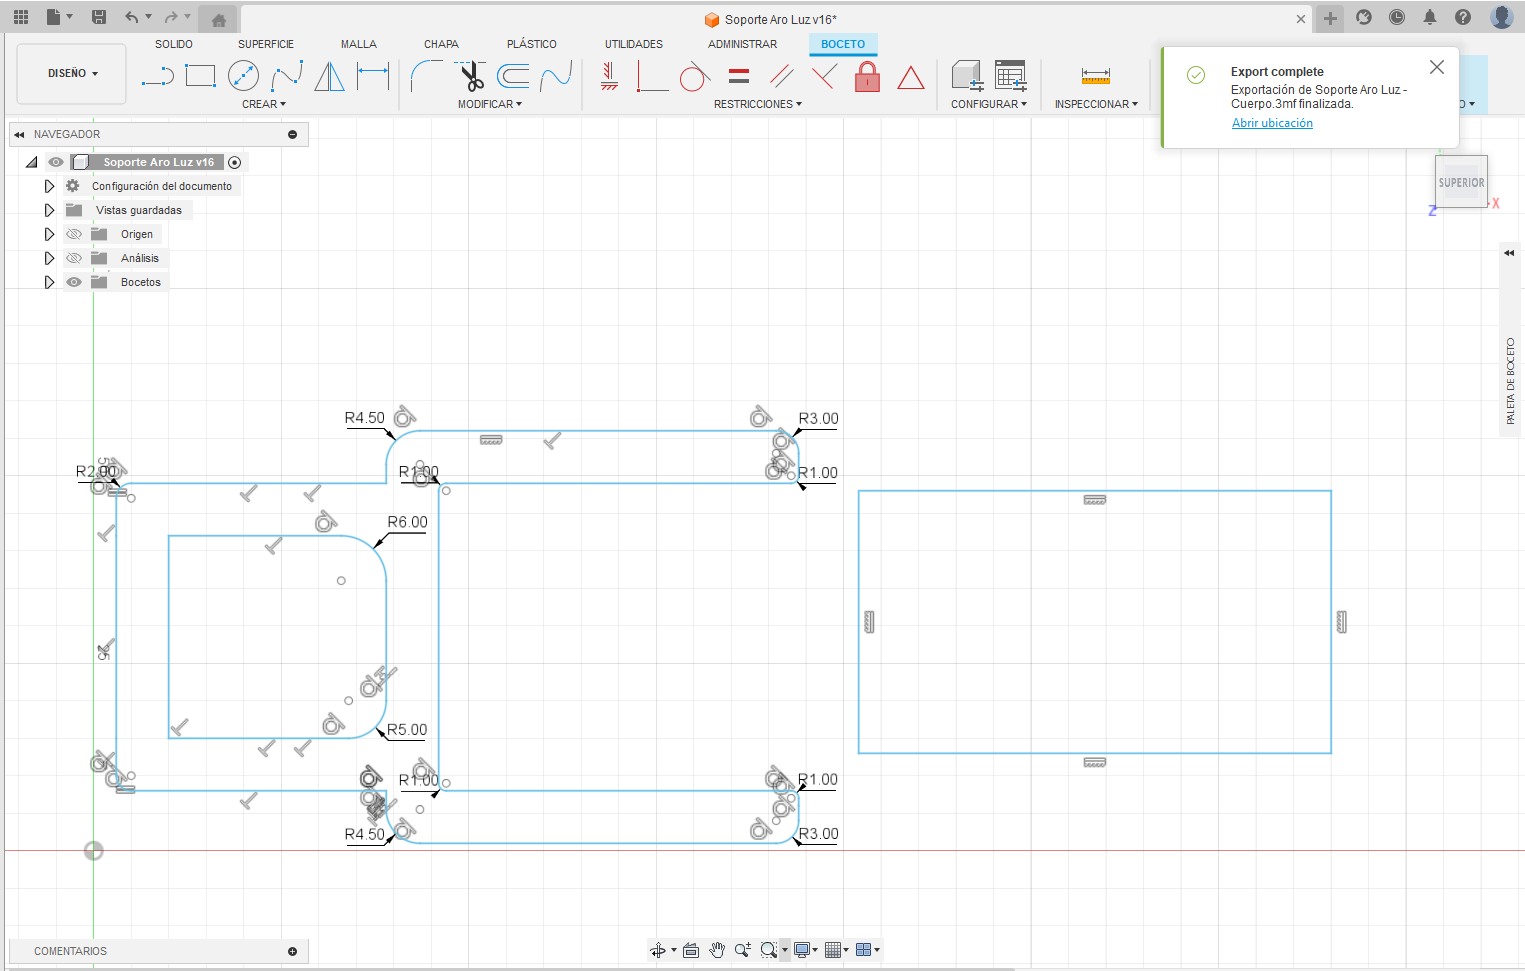
Task: Activate the Soporte Aro Luz v16 component radio
Action: tap(235, 162)
